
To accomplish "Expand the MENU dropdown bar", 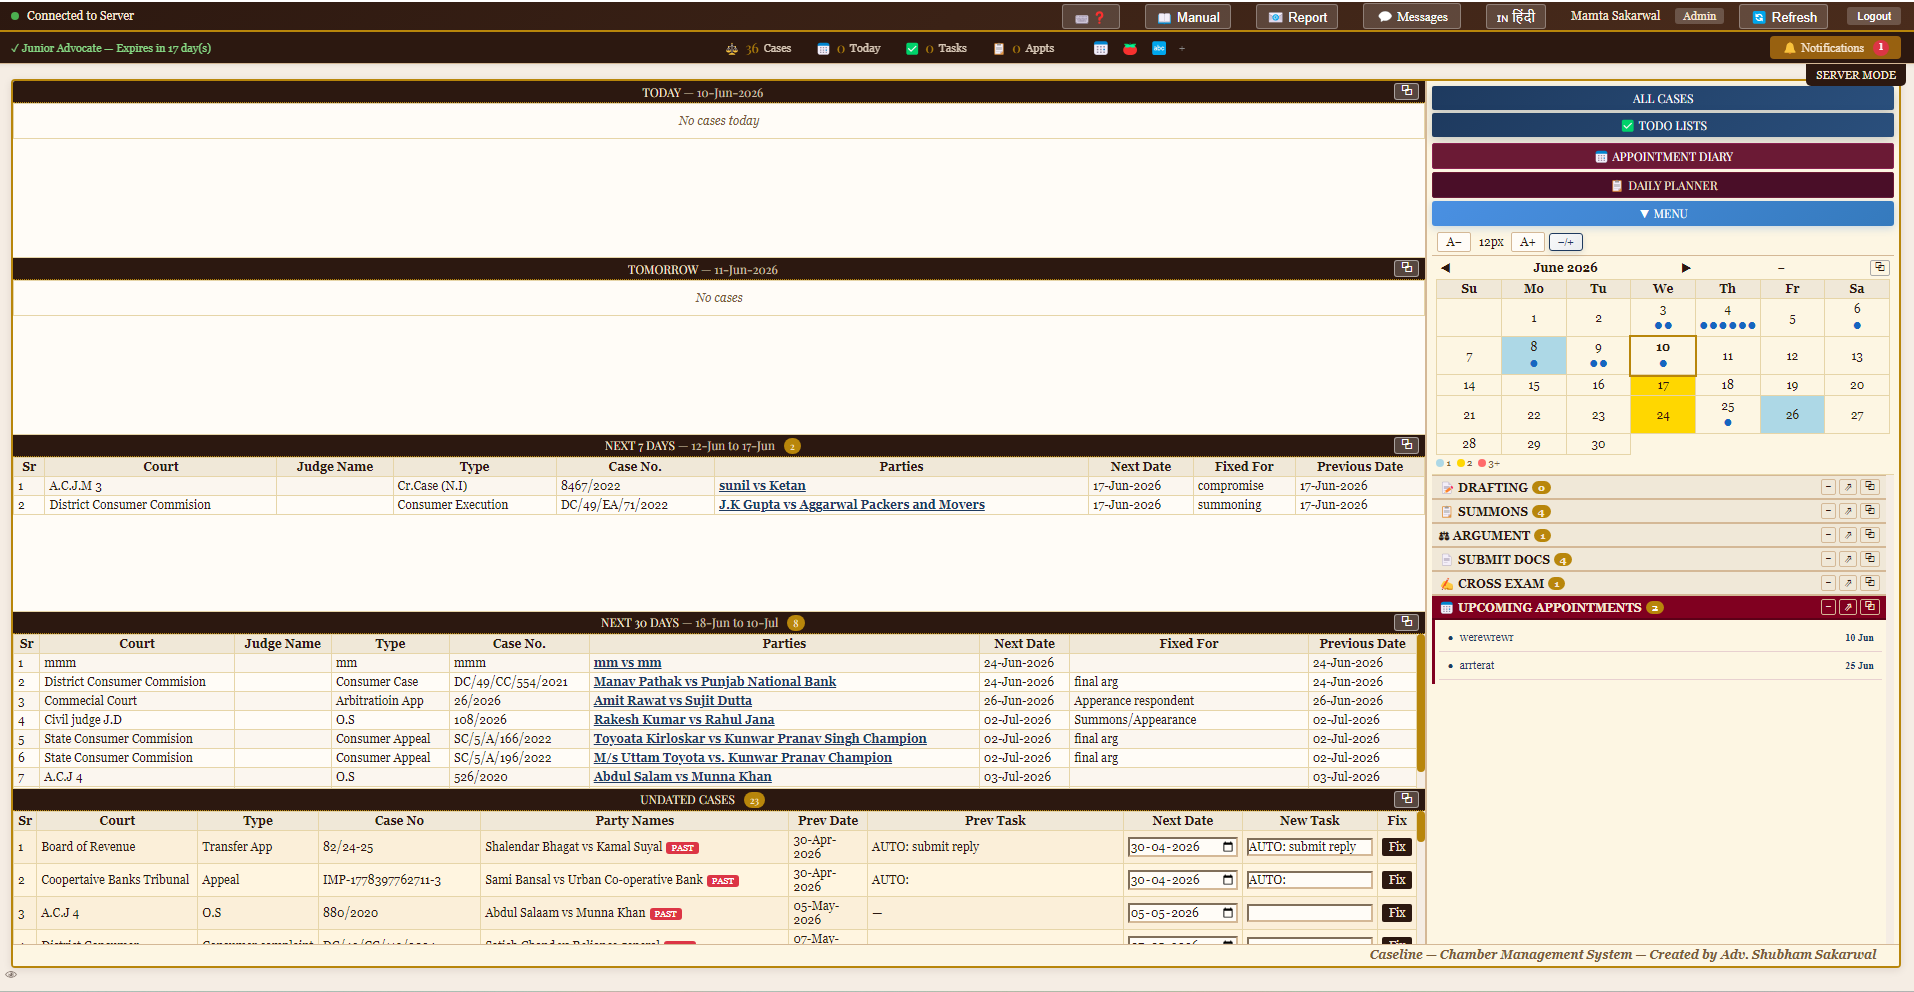I will point(1663,214).
